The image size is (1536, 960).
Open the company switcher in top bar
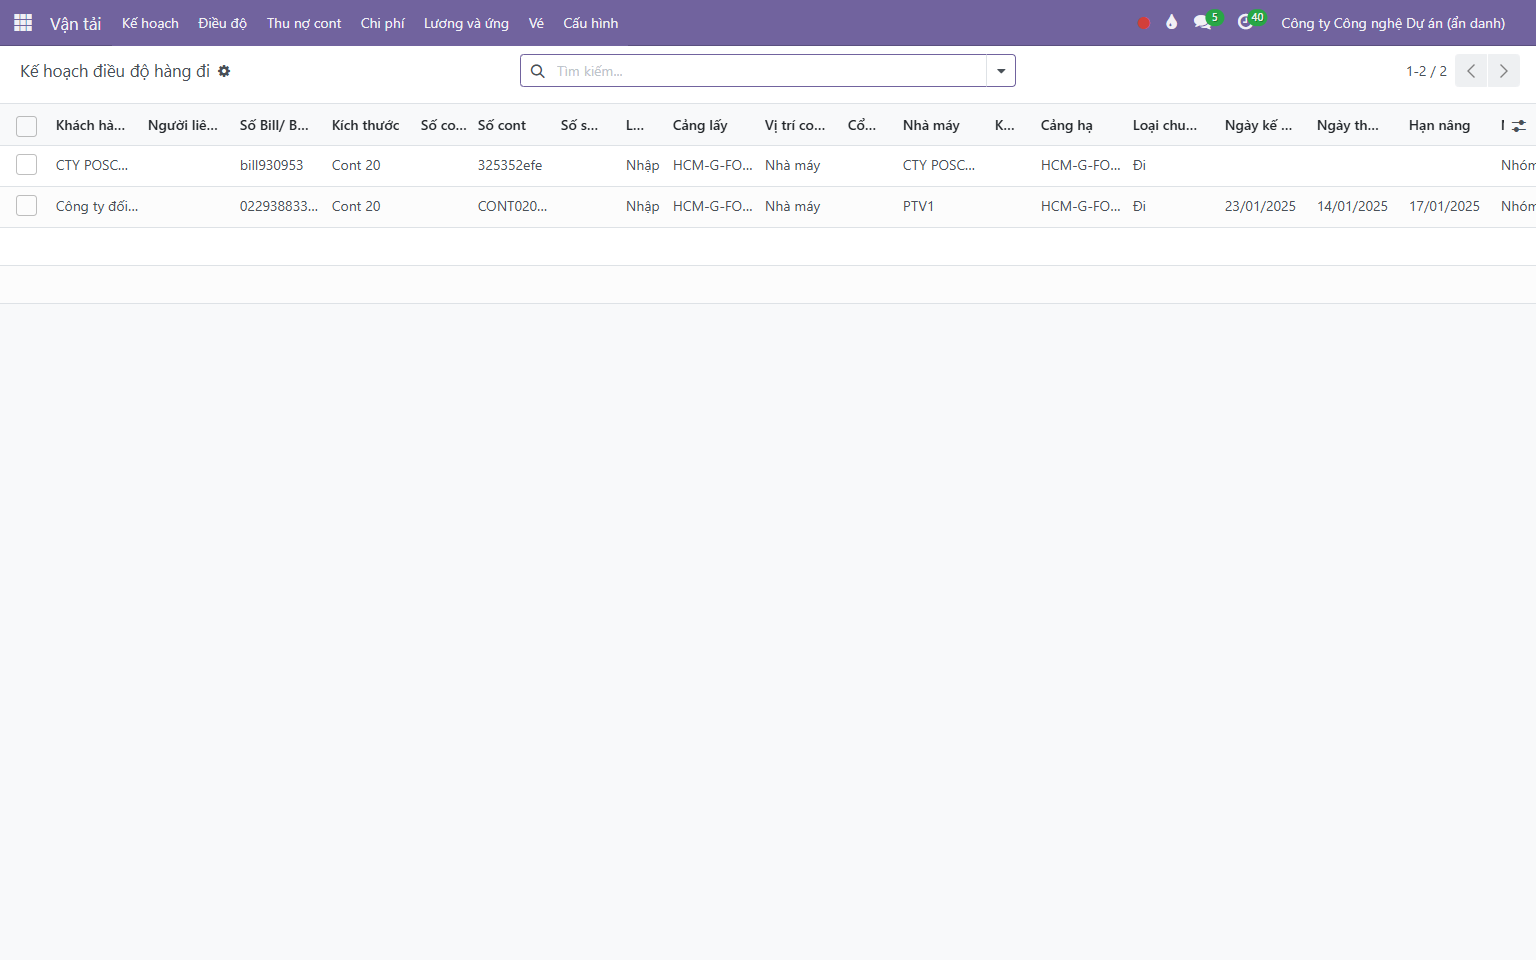[x=1393, y=23]
